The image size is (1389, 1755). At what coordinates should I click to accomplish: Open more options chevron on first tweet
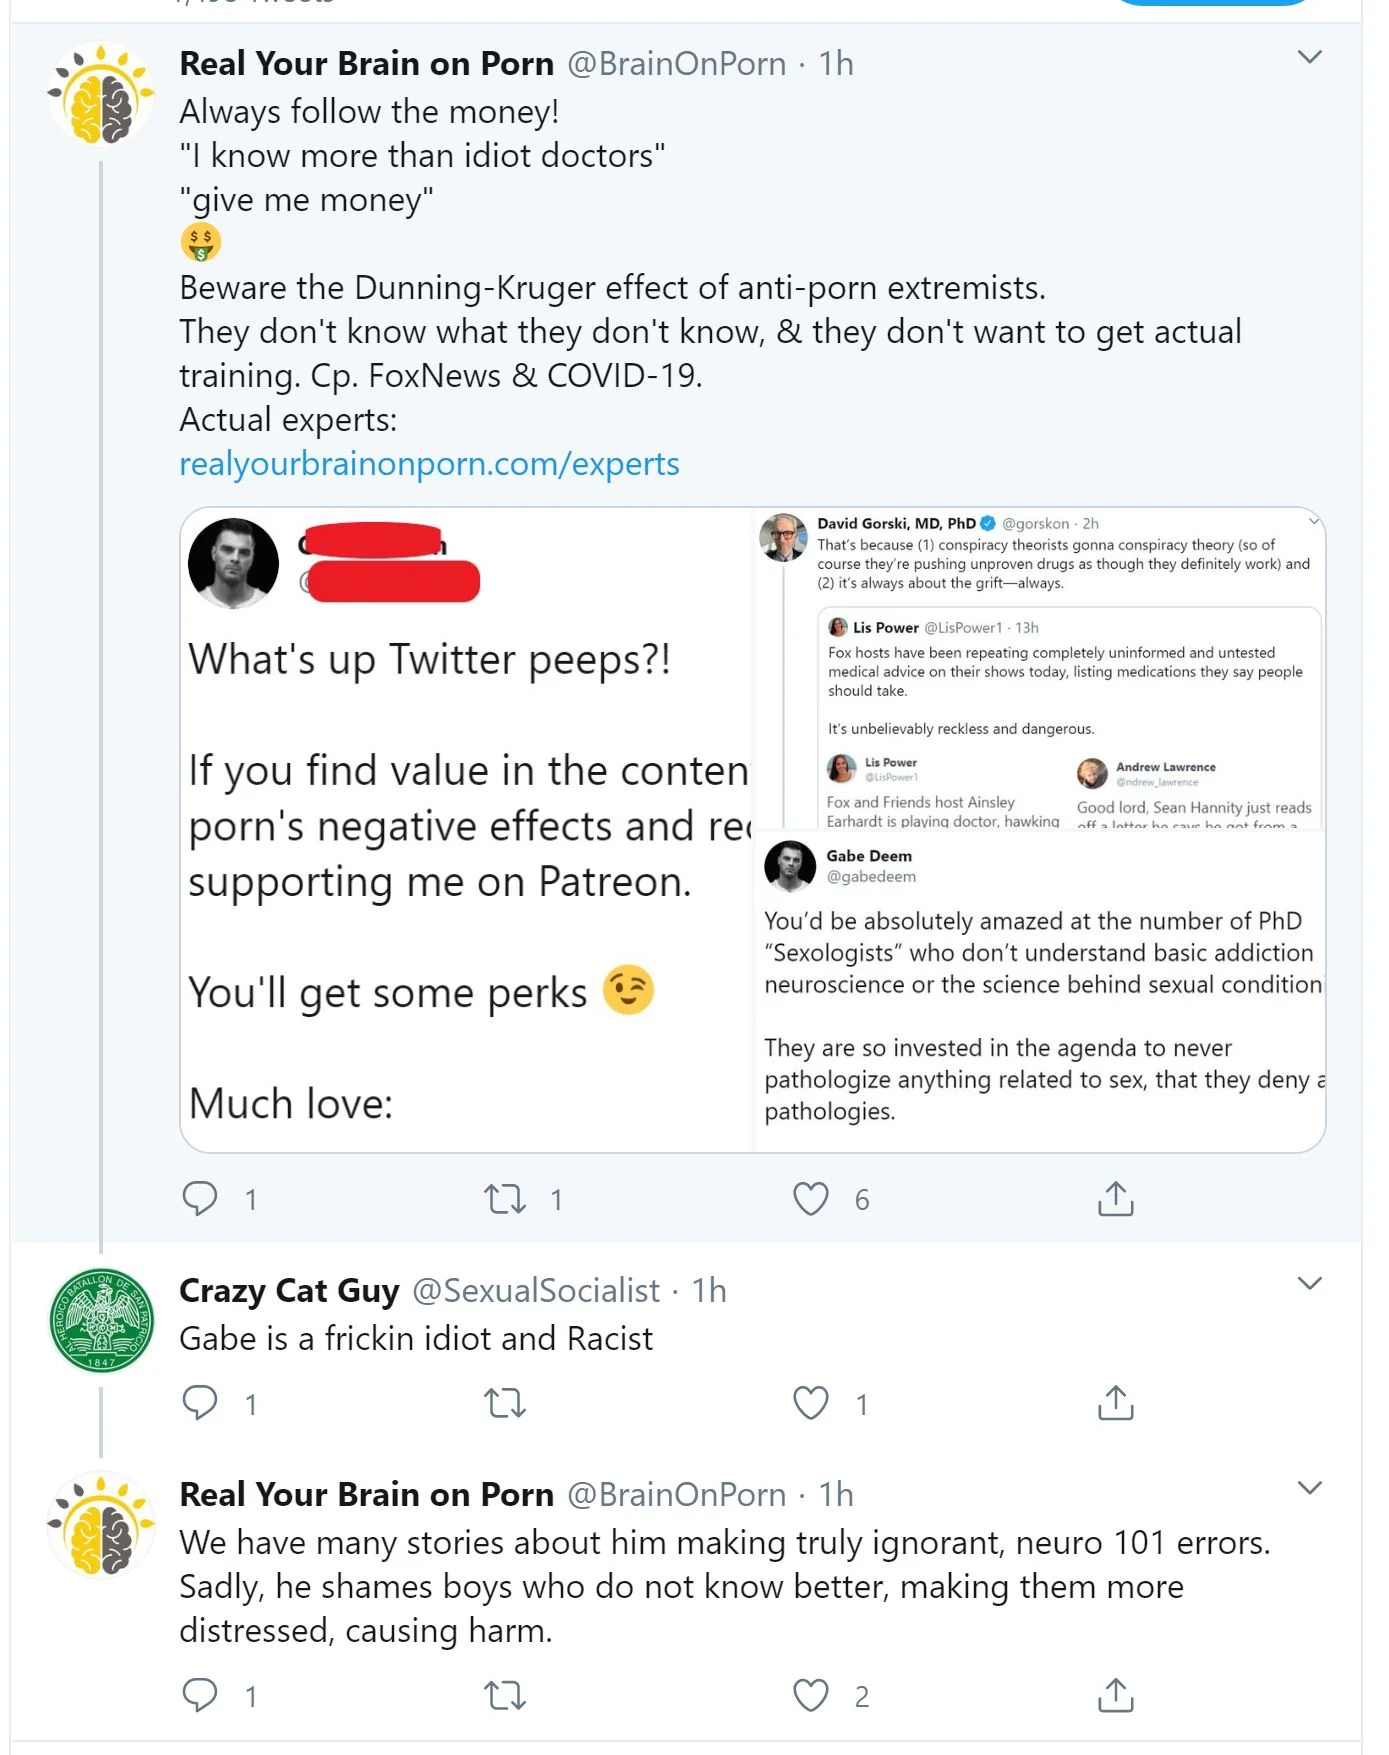pos(1309,57)
